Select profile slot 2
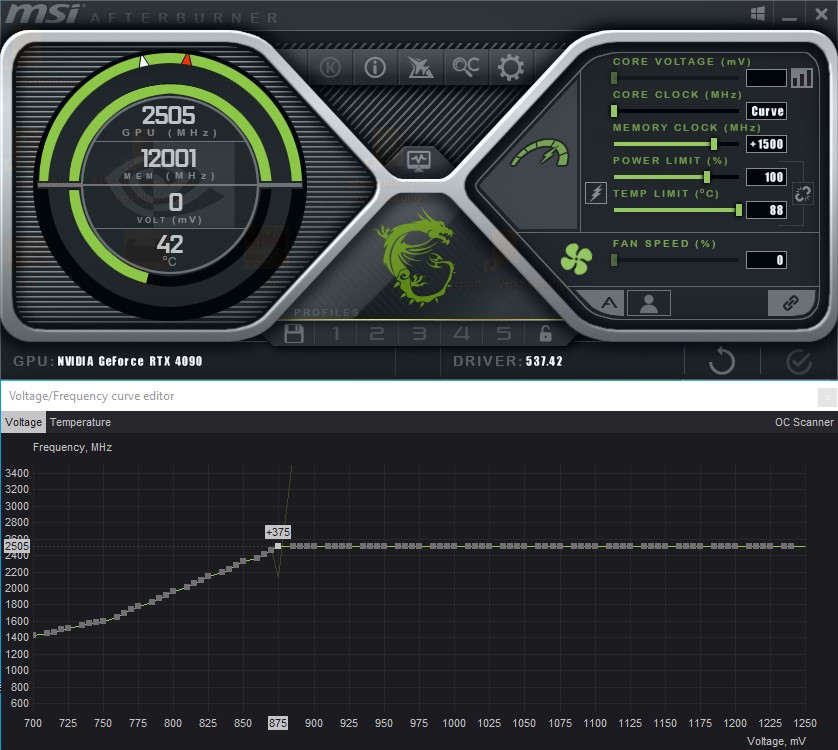The image size is (838, 750). click(377, 334)
